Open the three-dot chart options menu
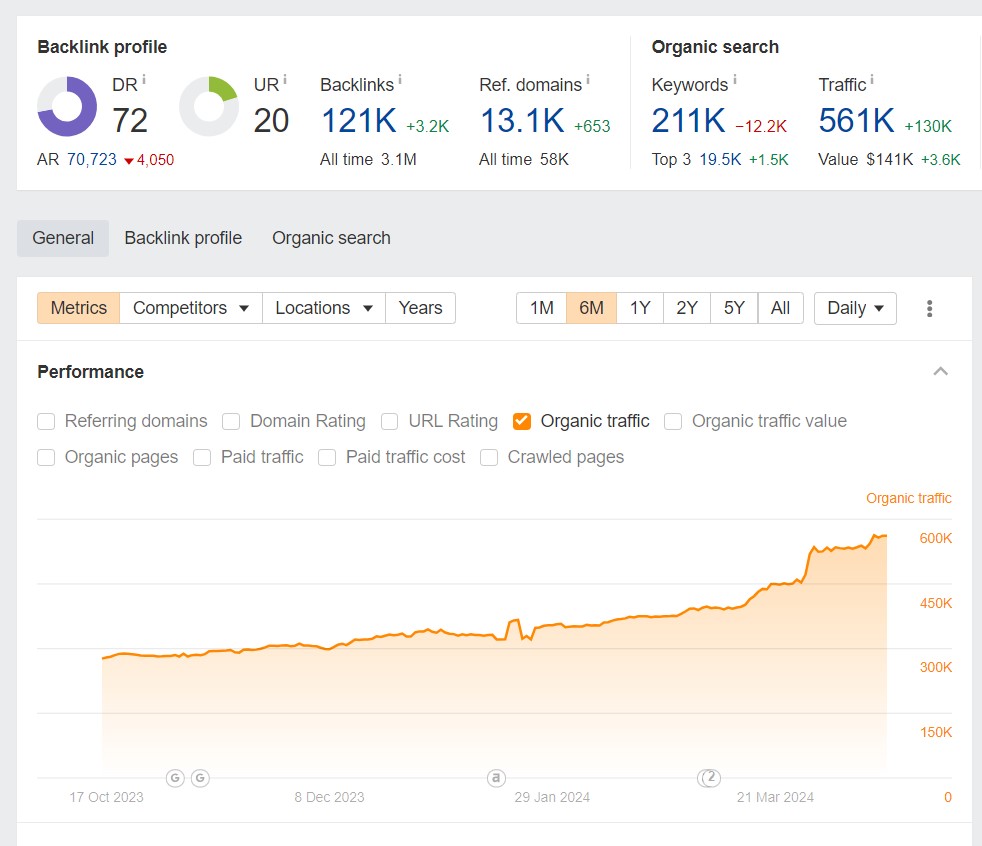 [x=929, y=308]
